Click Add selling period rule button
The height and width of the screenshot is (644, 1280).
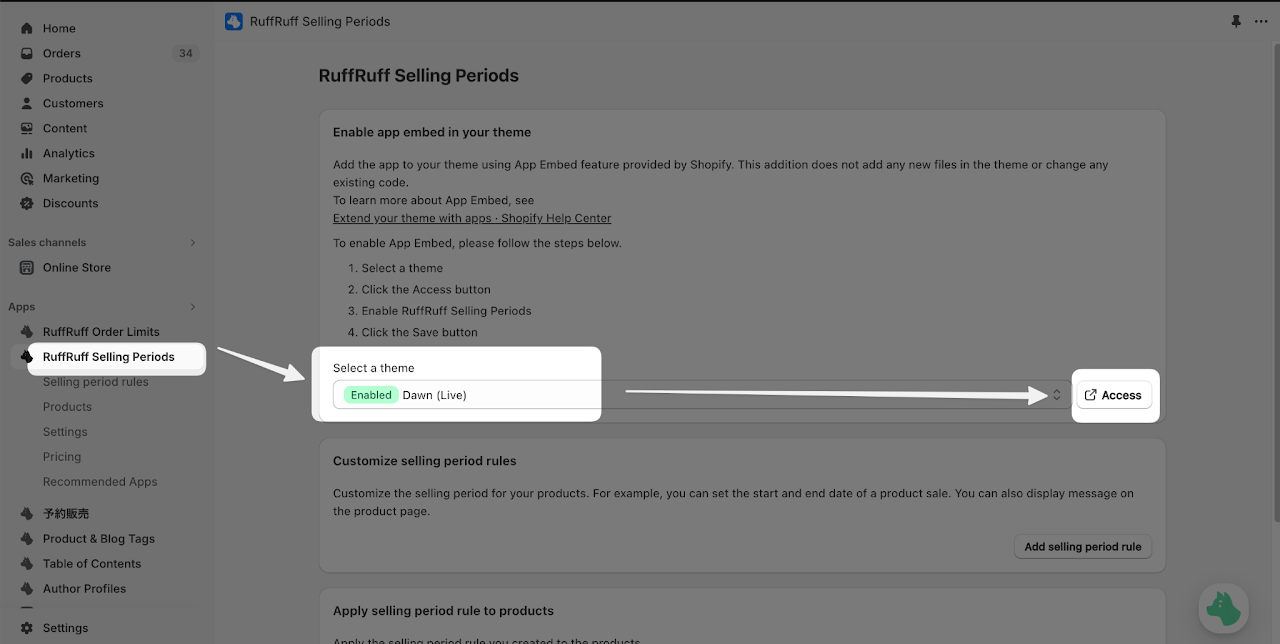pyautogui.click(x=1083, y=547)
